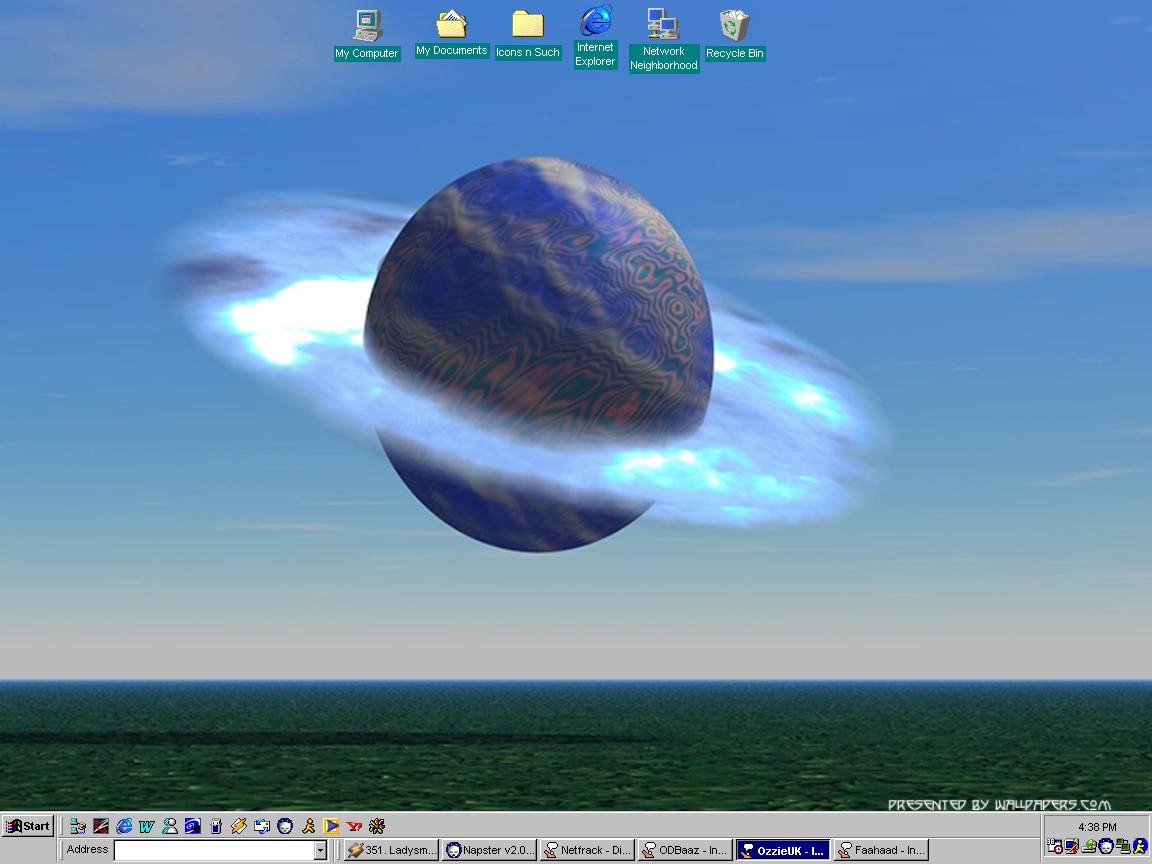1152x864 pixels.
Task: Switch to the 351. Ladysm... taskbar window
Action: [392, 850]
